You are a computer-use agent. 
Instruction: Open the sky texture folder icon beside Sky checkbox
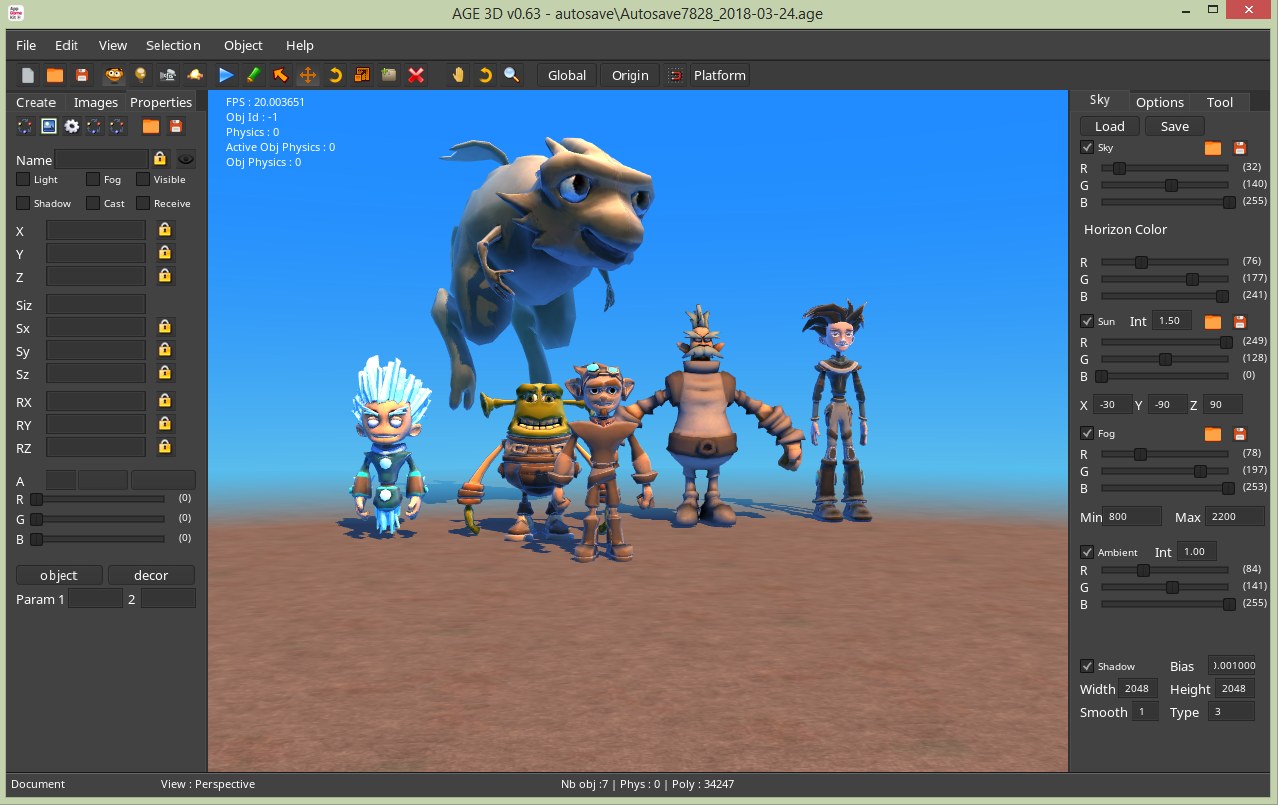pyautogui.click(x=1213, y=148)
